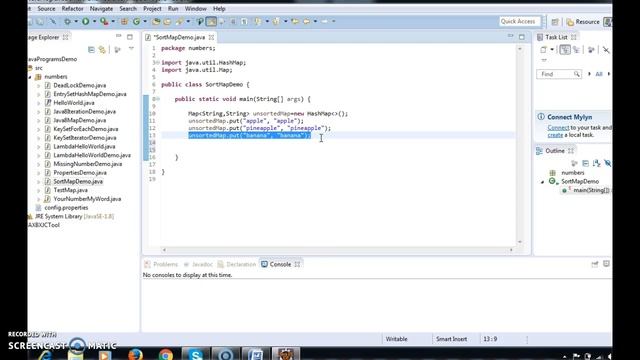The height and width of the screenshot is (360, 640).
Task: Open dropdown next to New Class icon
Action: tap(145, 21)
